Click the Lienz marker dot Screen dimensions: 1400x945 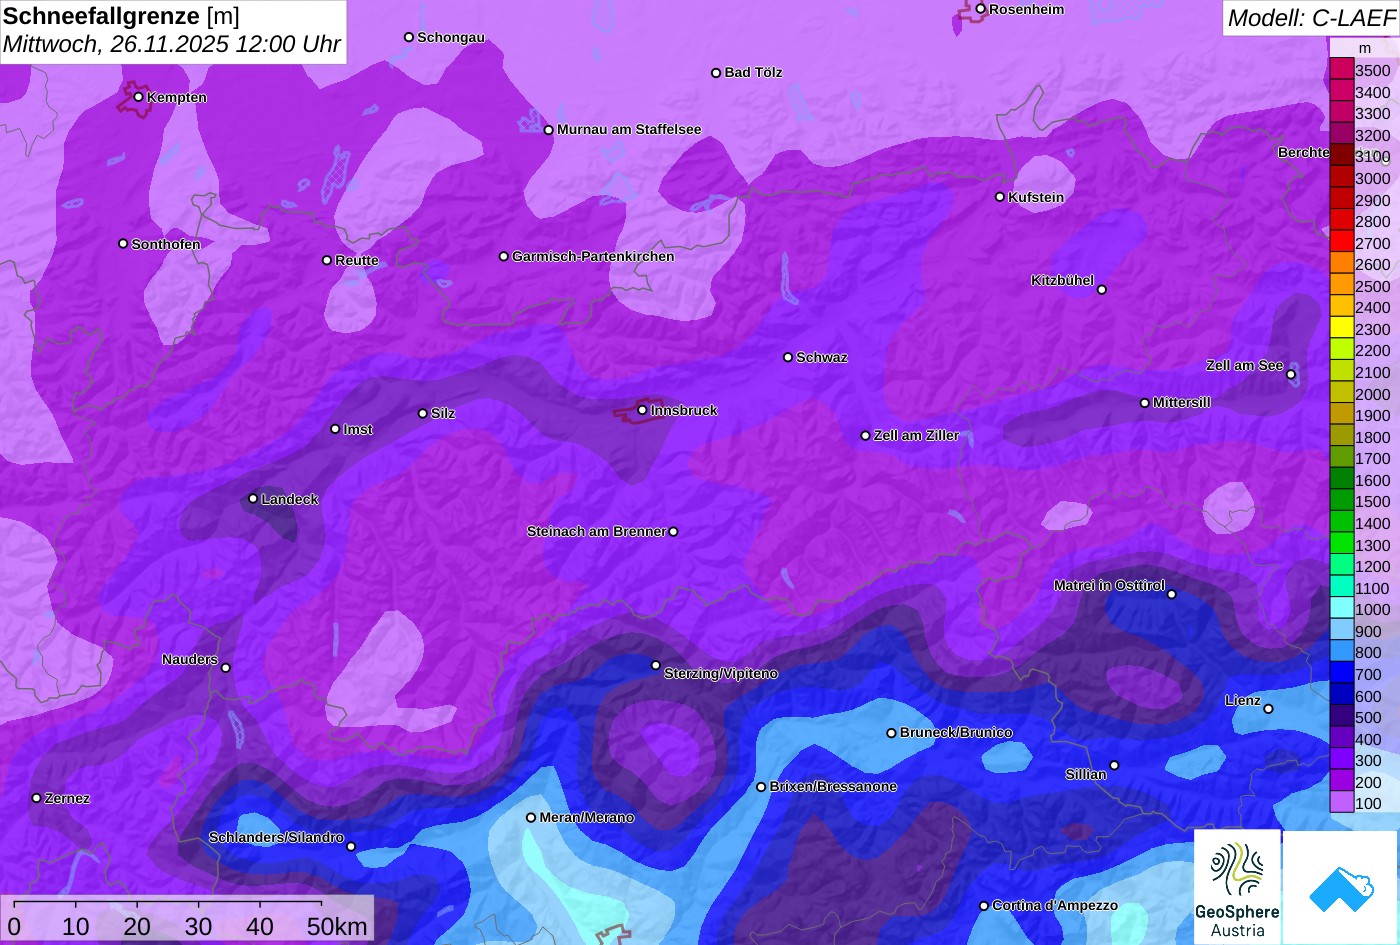(1268, 709)
